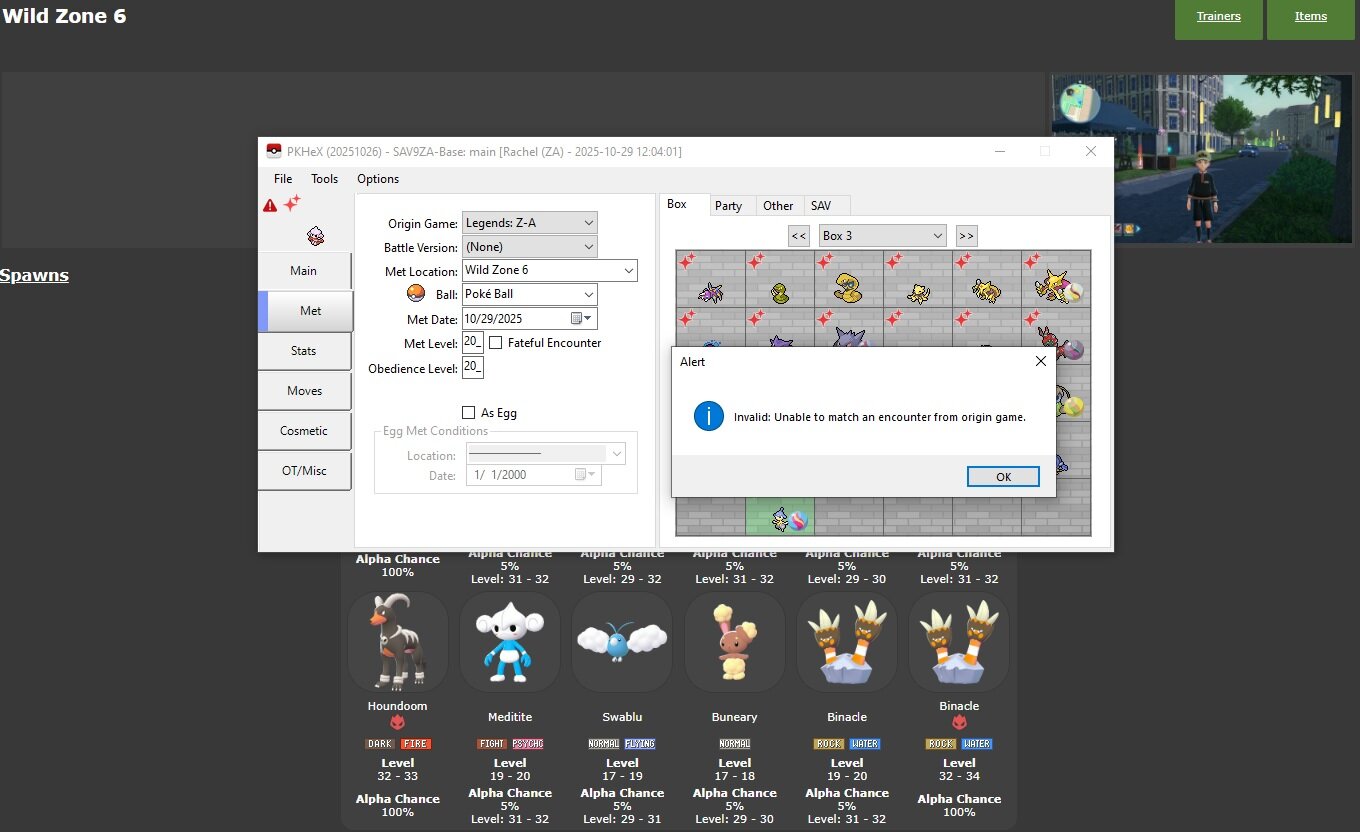
Task: Open the Trainers link button
Action: tap(1218, 17)
